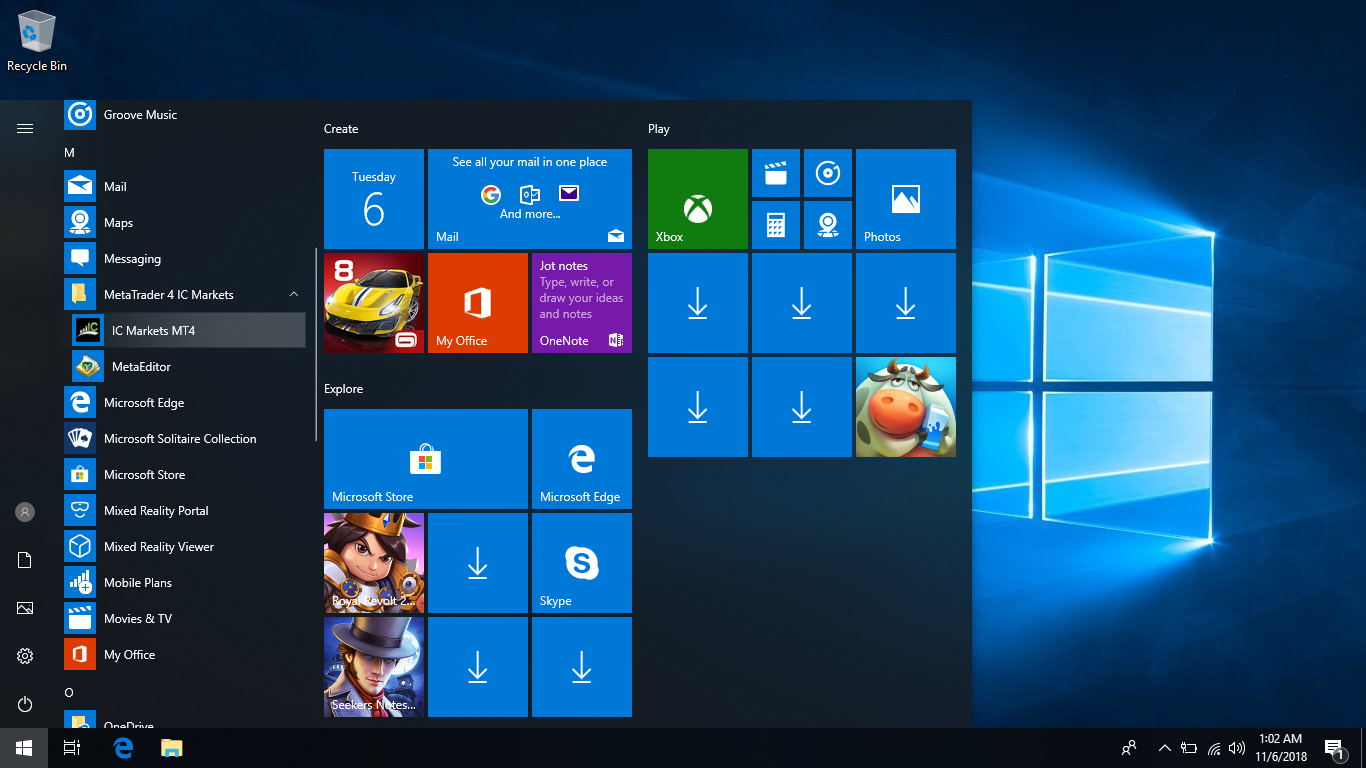Open Edge from the taskbar

(x=123, y=748)
